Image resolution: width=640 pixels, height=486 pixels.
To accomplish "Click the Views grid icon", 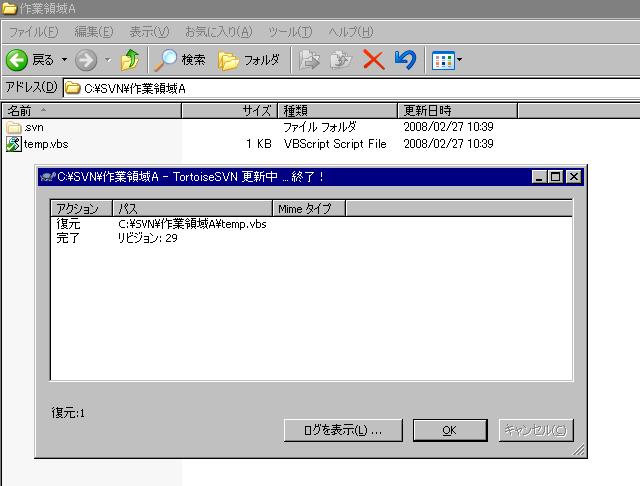I will (443, 60).
